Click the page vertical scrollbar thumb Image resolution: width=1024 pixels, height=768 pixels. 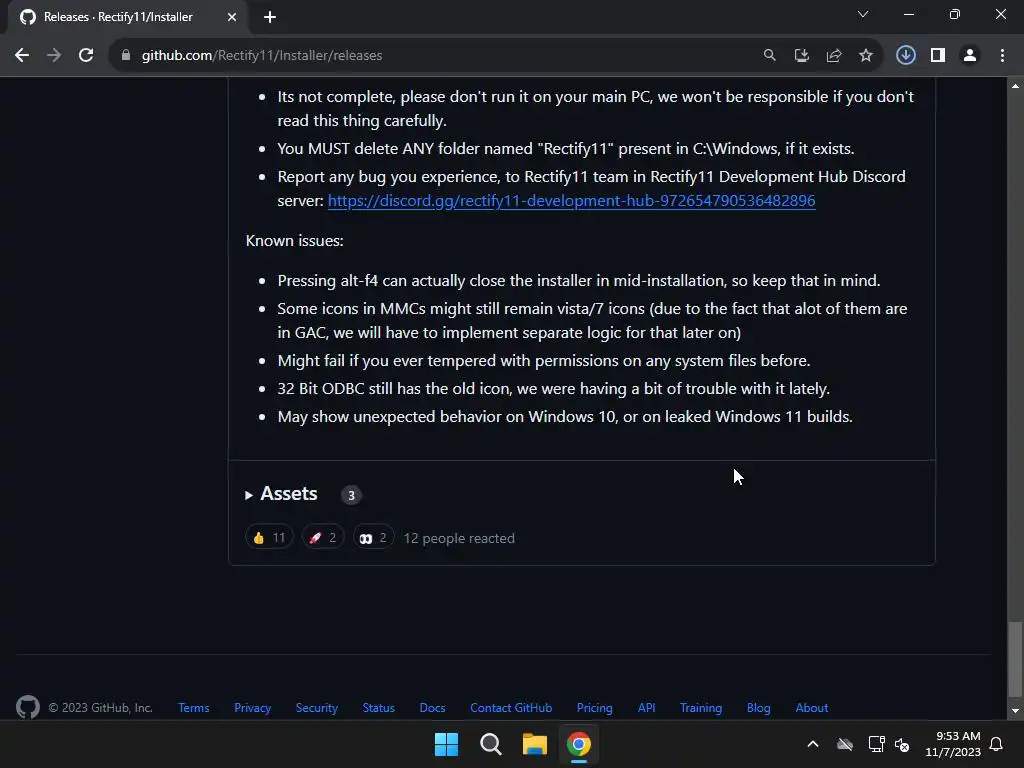1015,660
